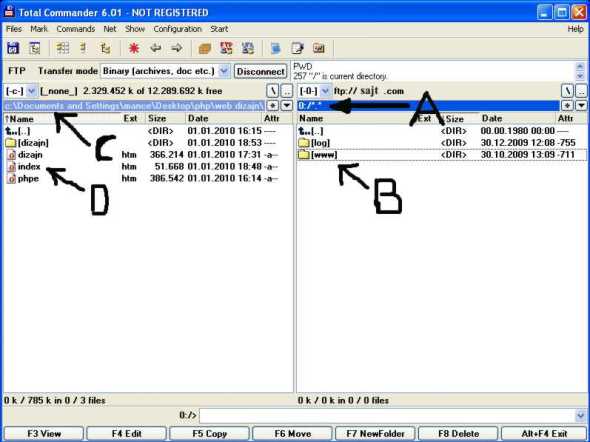
Task: Open FTP connect toolbar icon
Action: 226,48
